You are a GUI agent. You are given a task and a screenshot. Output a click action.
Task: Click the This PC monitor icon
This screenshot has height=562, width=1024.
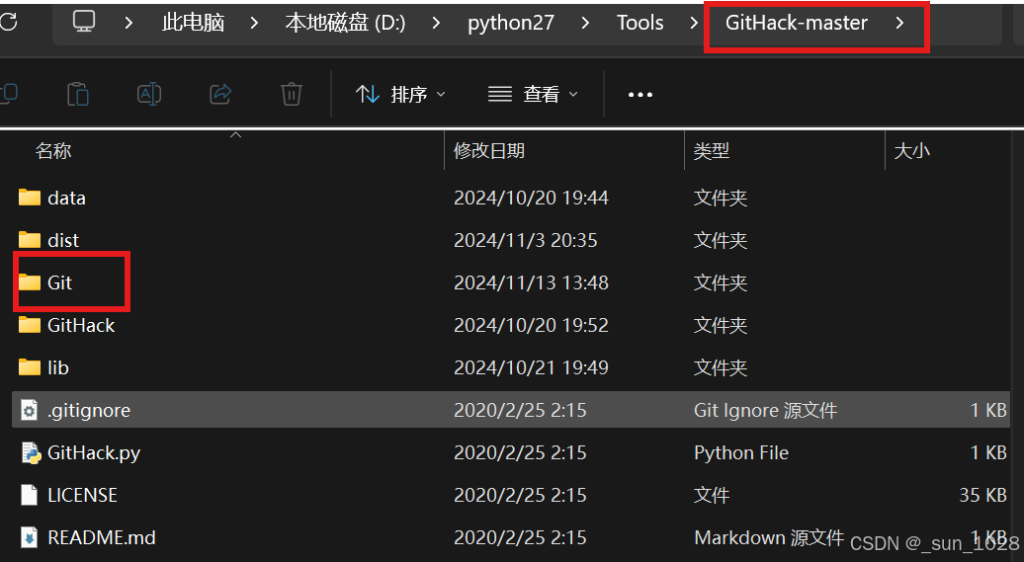tap(85, 22)
